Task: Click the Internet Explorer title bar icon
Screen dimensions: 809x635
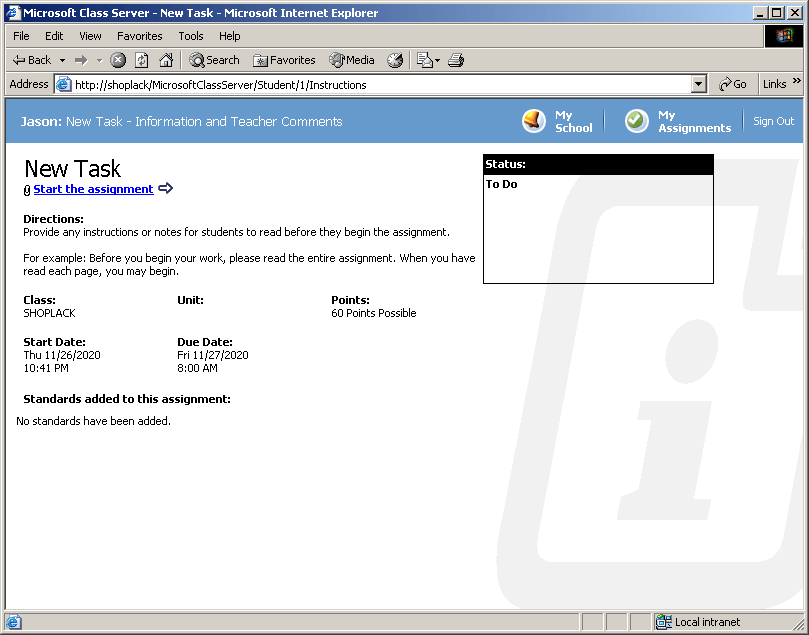Action: tap(12, 12)
